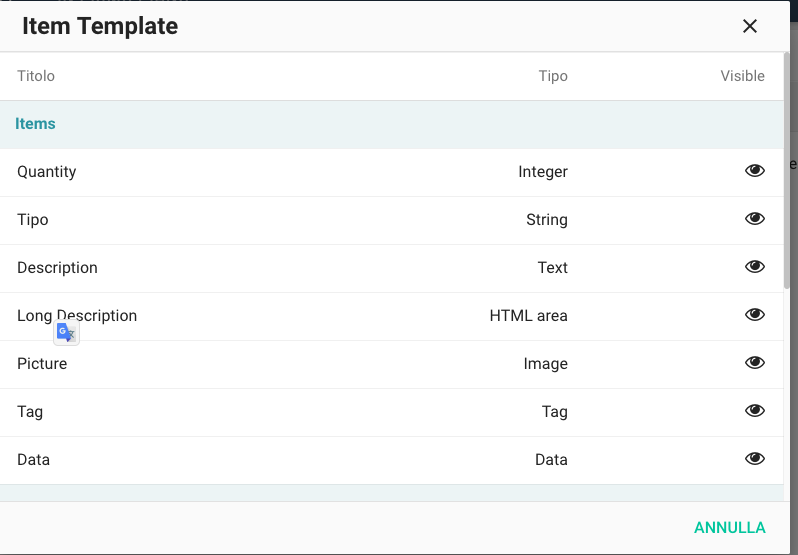Hide the Long Description field

(755, 315)
